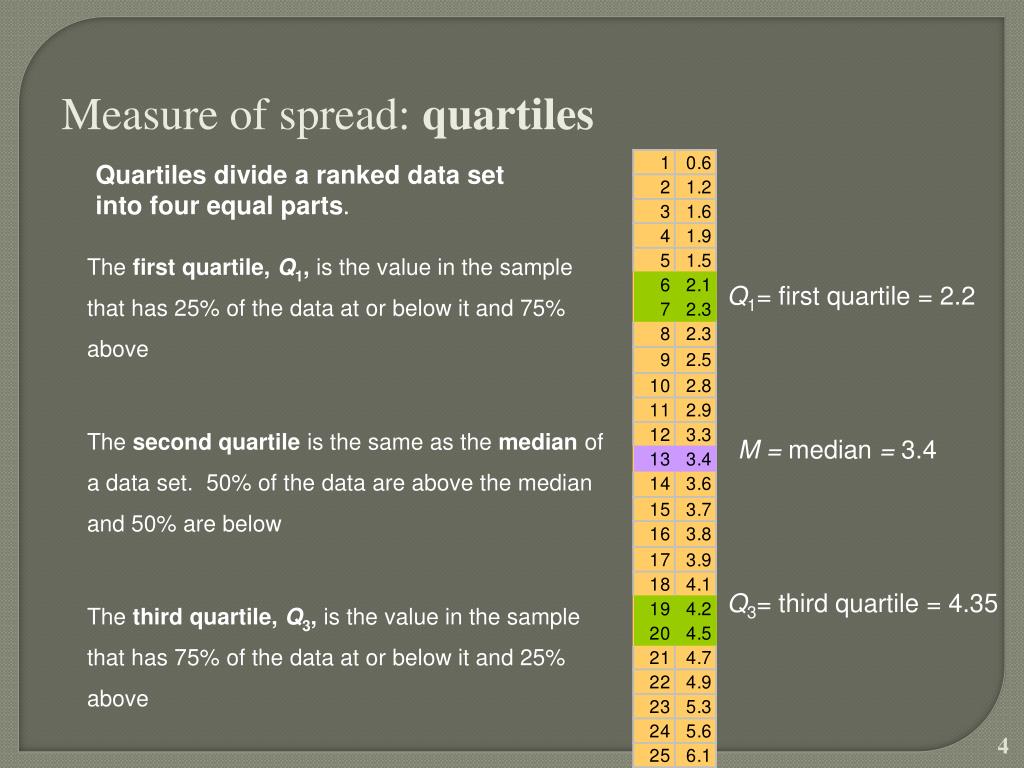Click the 'M = median = 3.4' label
The height and width of the screenshot is (768, 1024).
[x=837, y=450]
